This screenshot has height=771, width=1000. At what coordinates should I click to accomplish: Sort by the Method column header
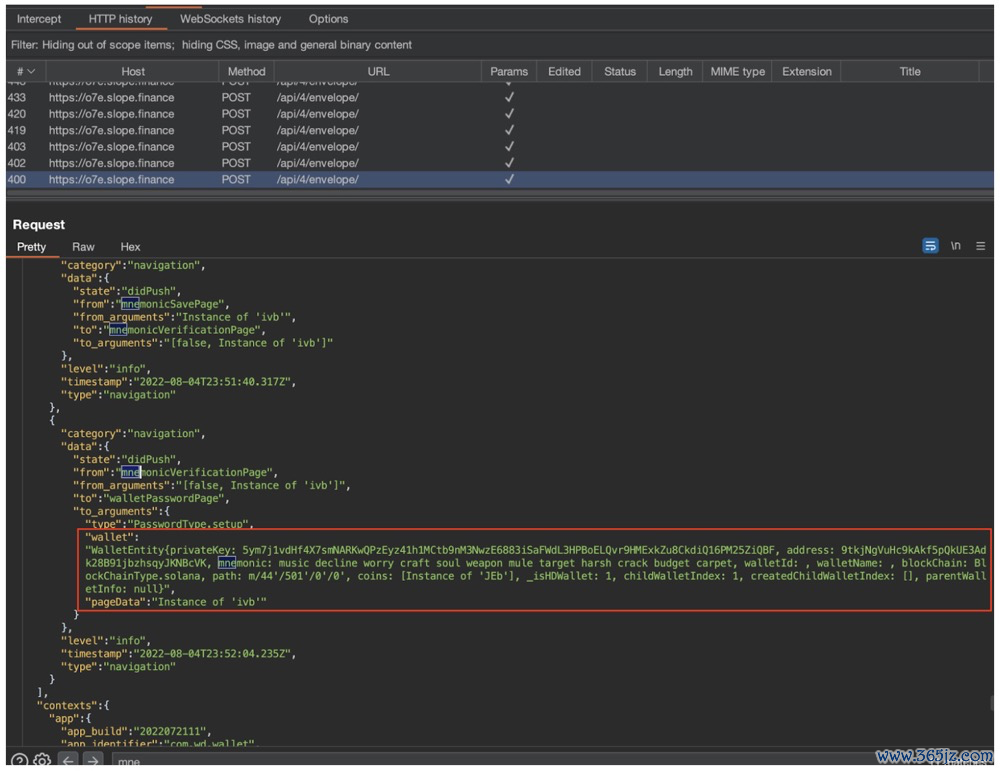pos(246,72)
